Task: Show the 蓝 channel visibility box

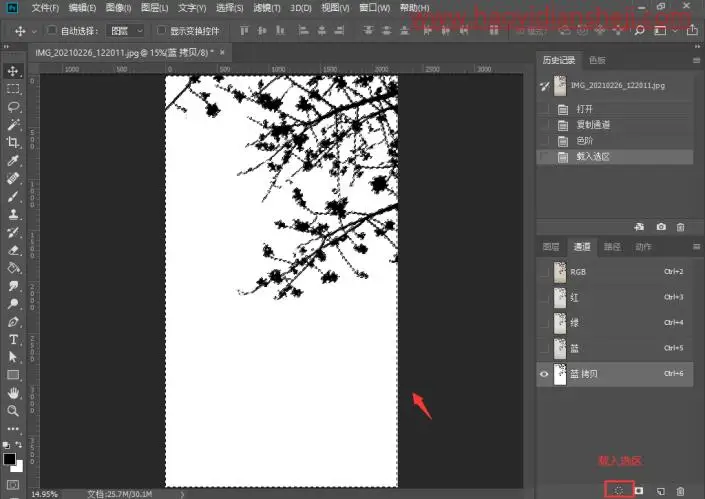Action: coord(544,348)
